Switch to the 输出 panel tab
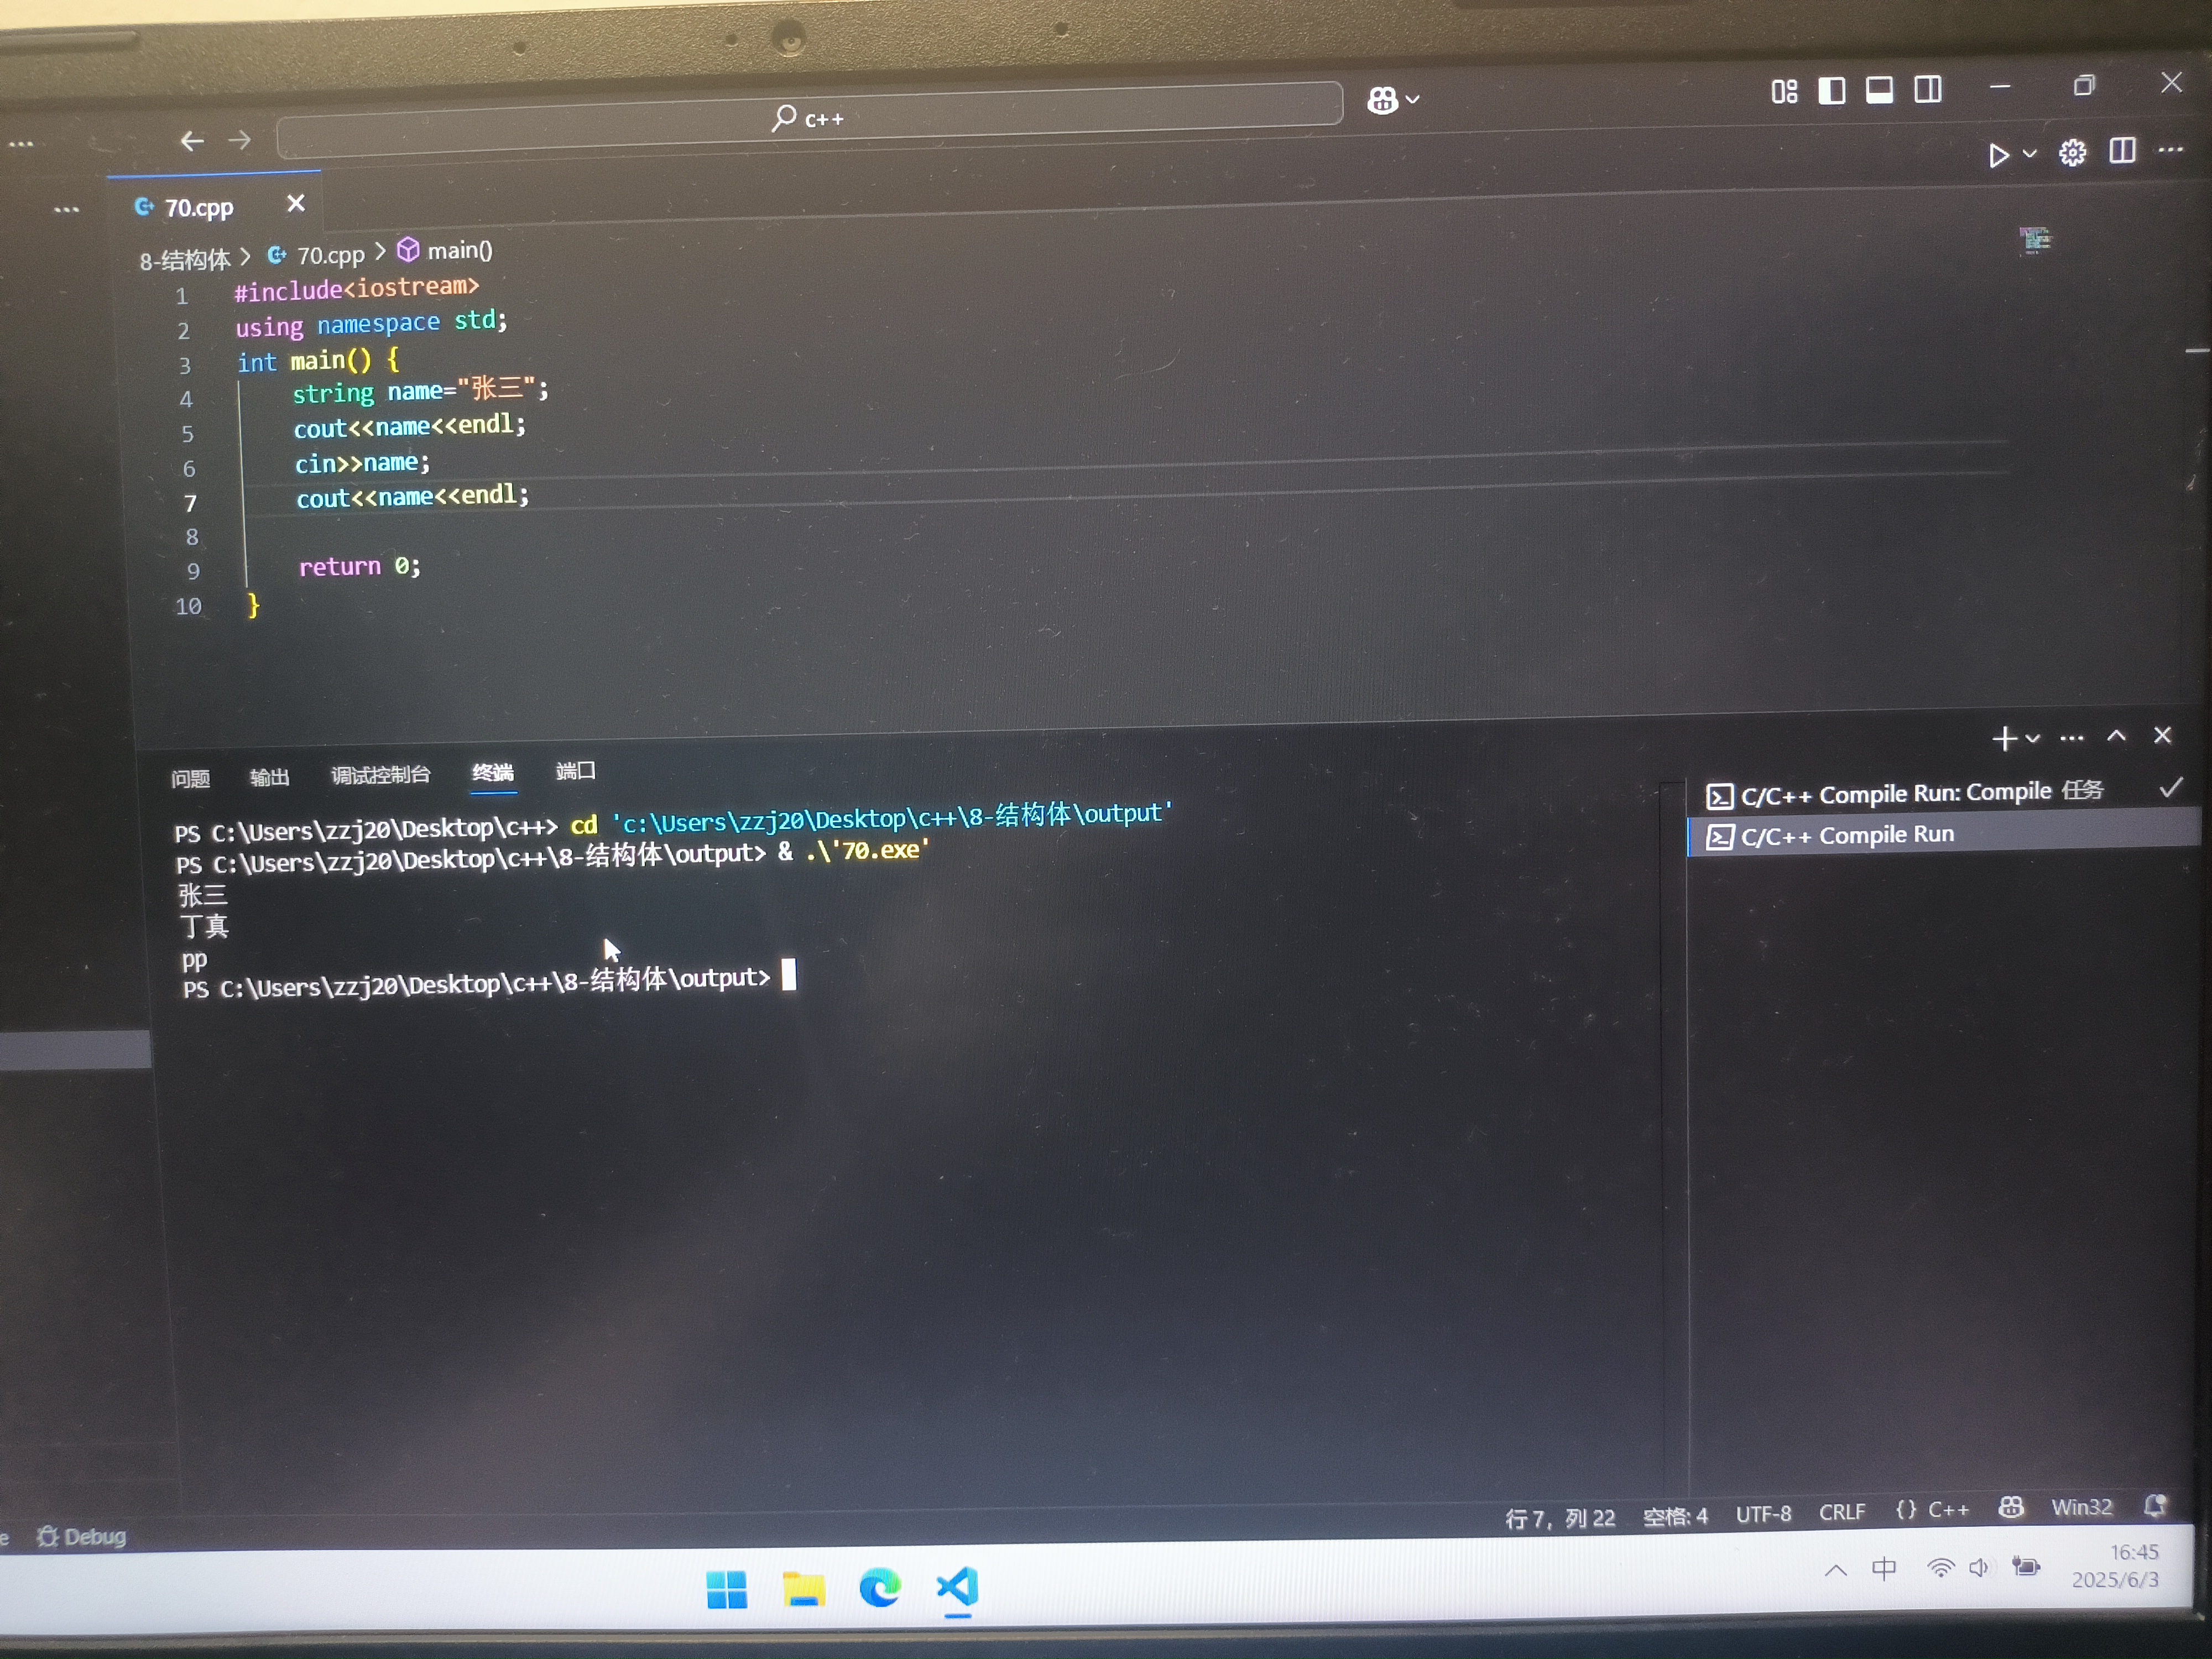Screen dimensions: 2212x1659 coord(269,777)
